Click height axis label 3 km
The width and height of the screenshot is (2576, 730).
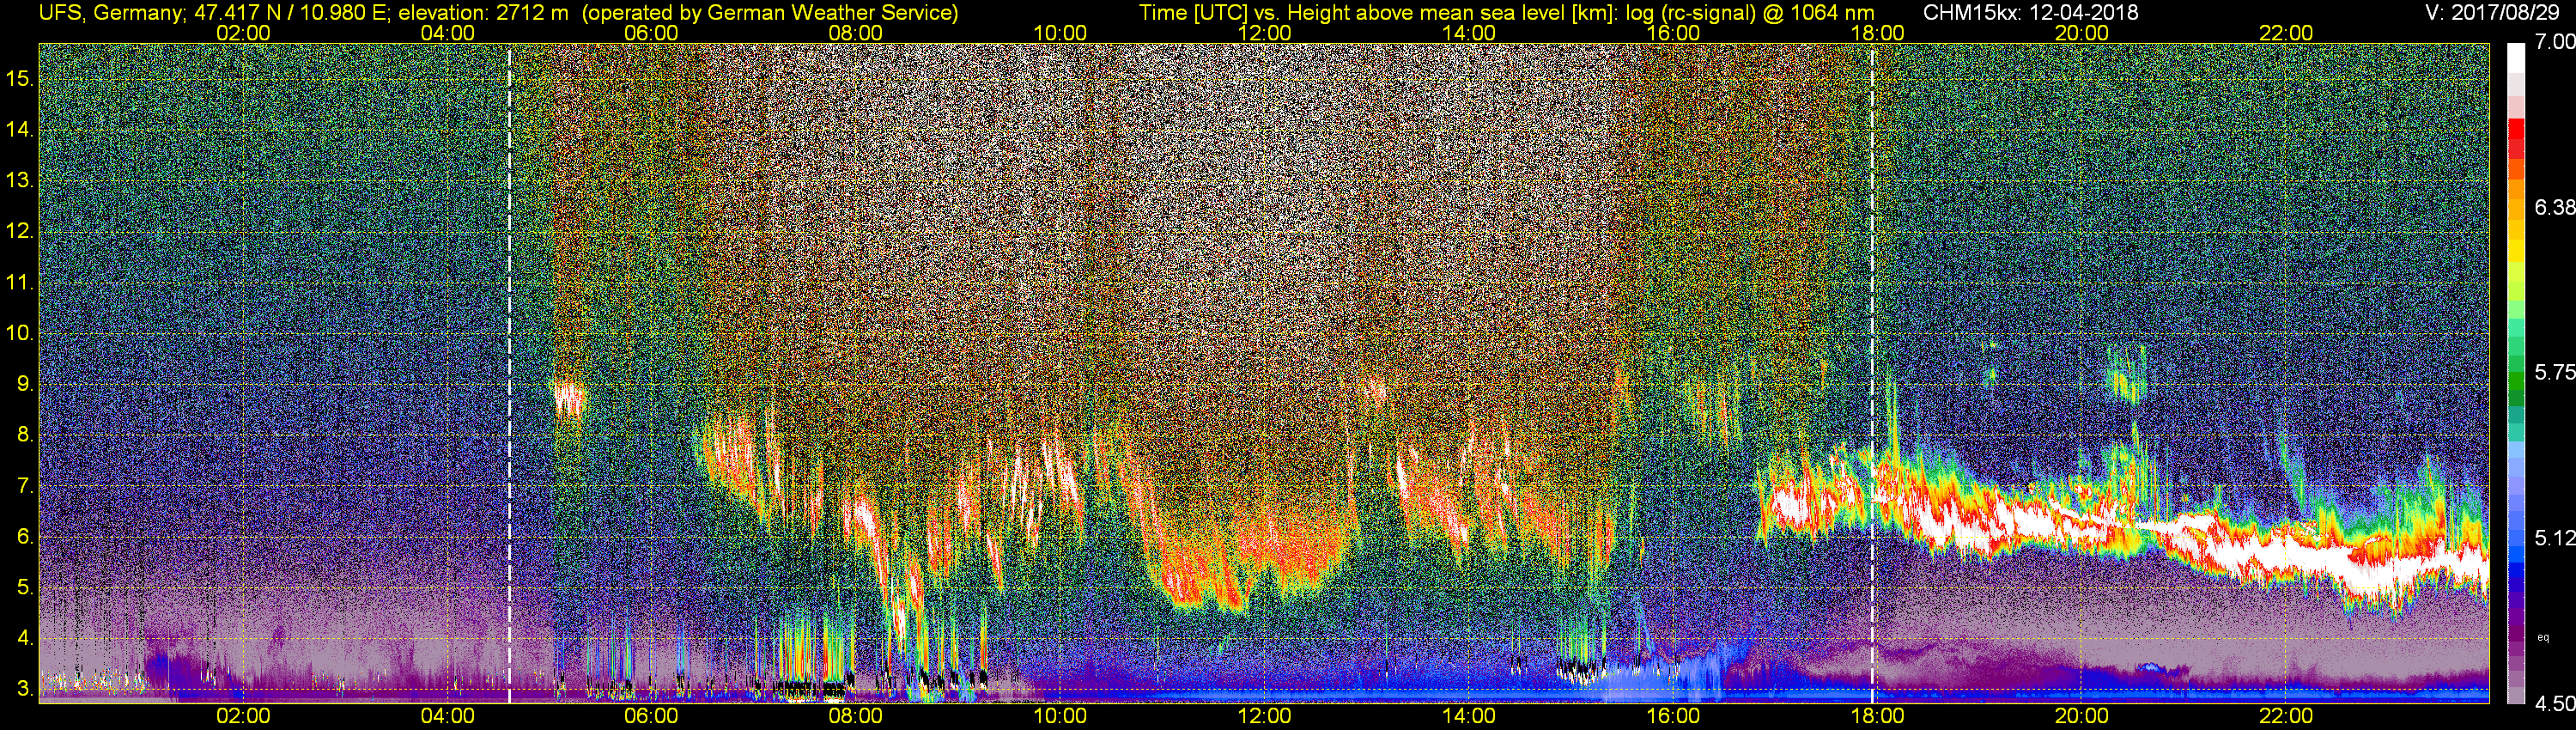click(24, 689)
